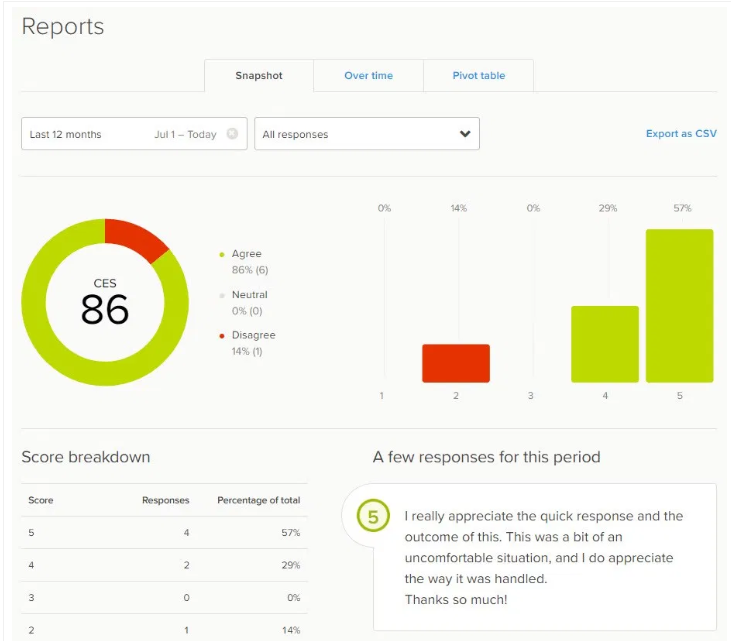Click the tallest green bar for score 5
This screenshot has height=641, width=731.
point(679,305)
